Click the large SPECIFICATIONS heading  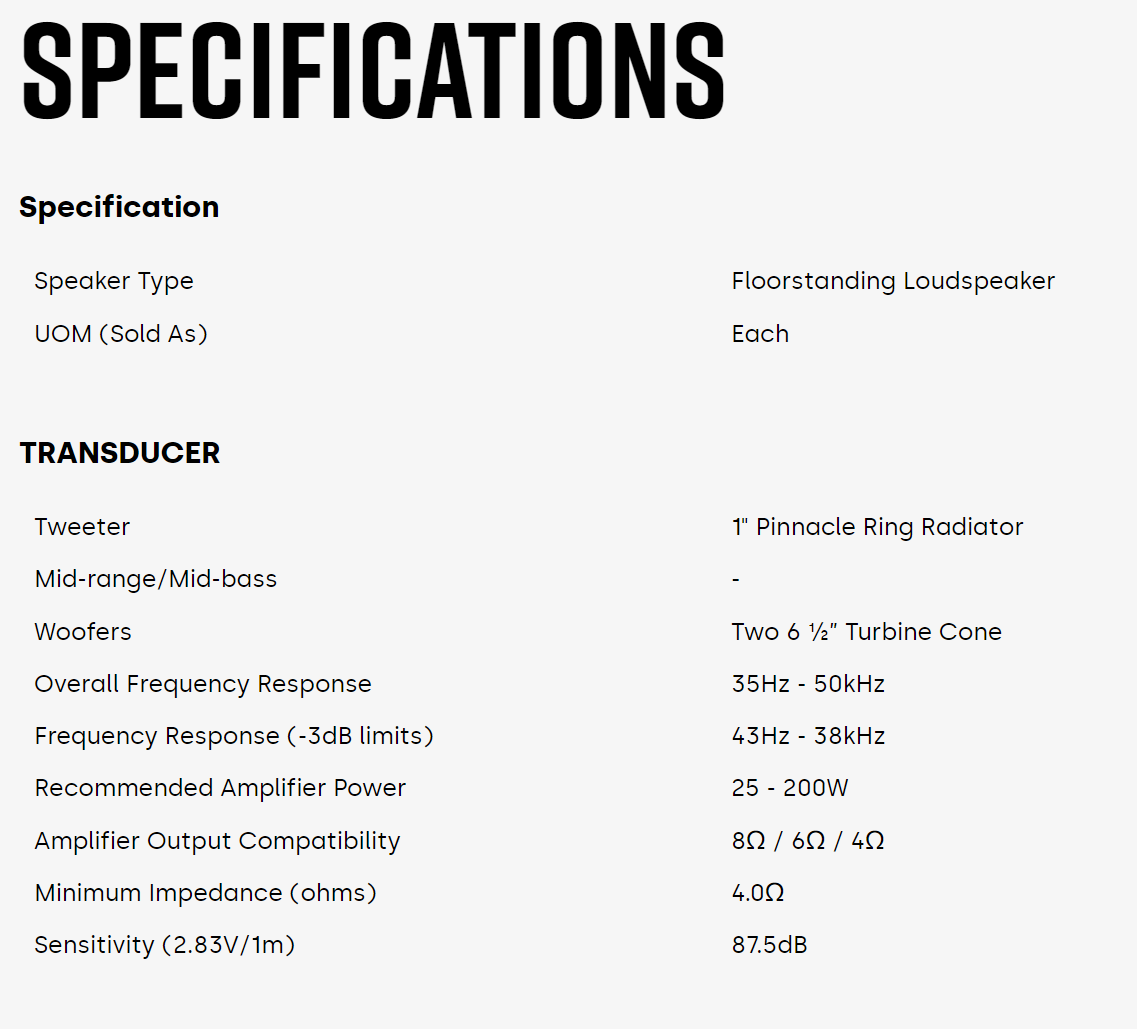coord(372,70)
